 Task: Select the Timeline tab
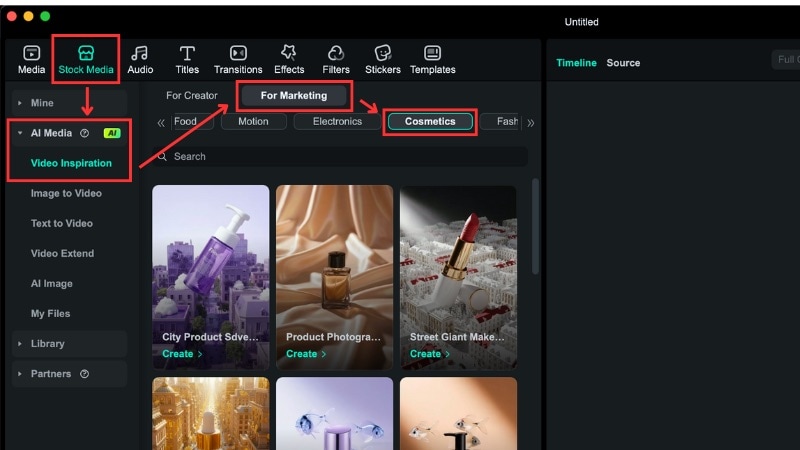576,63
